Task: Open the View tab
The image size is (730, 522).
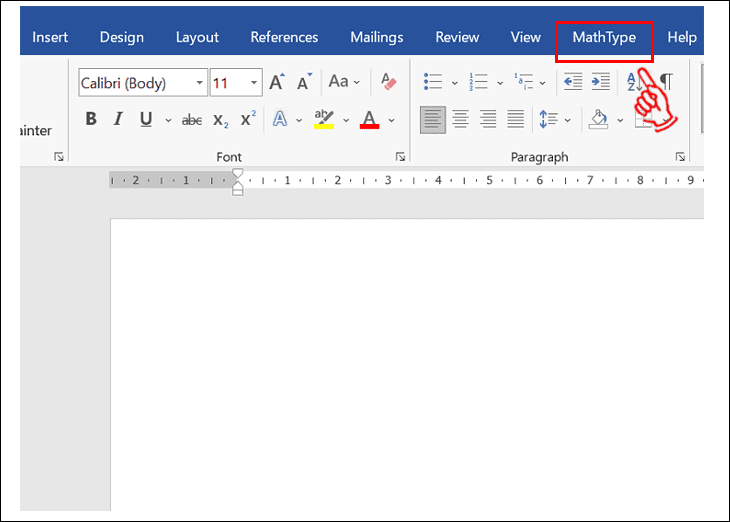Action: (526, 38)
